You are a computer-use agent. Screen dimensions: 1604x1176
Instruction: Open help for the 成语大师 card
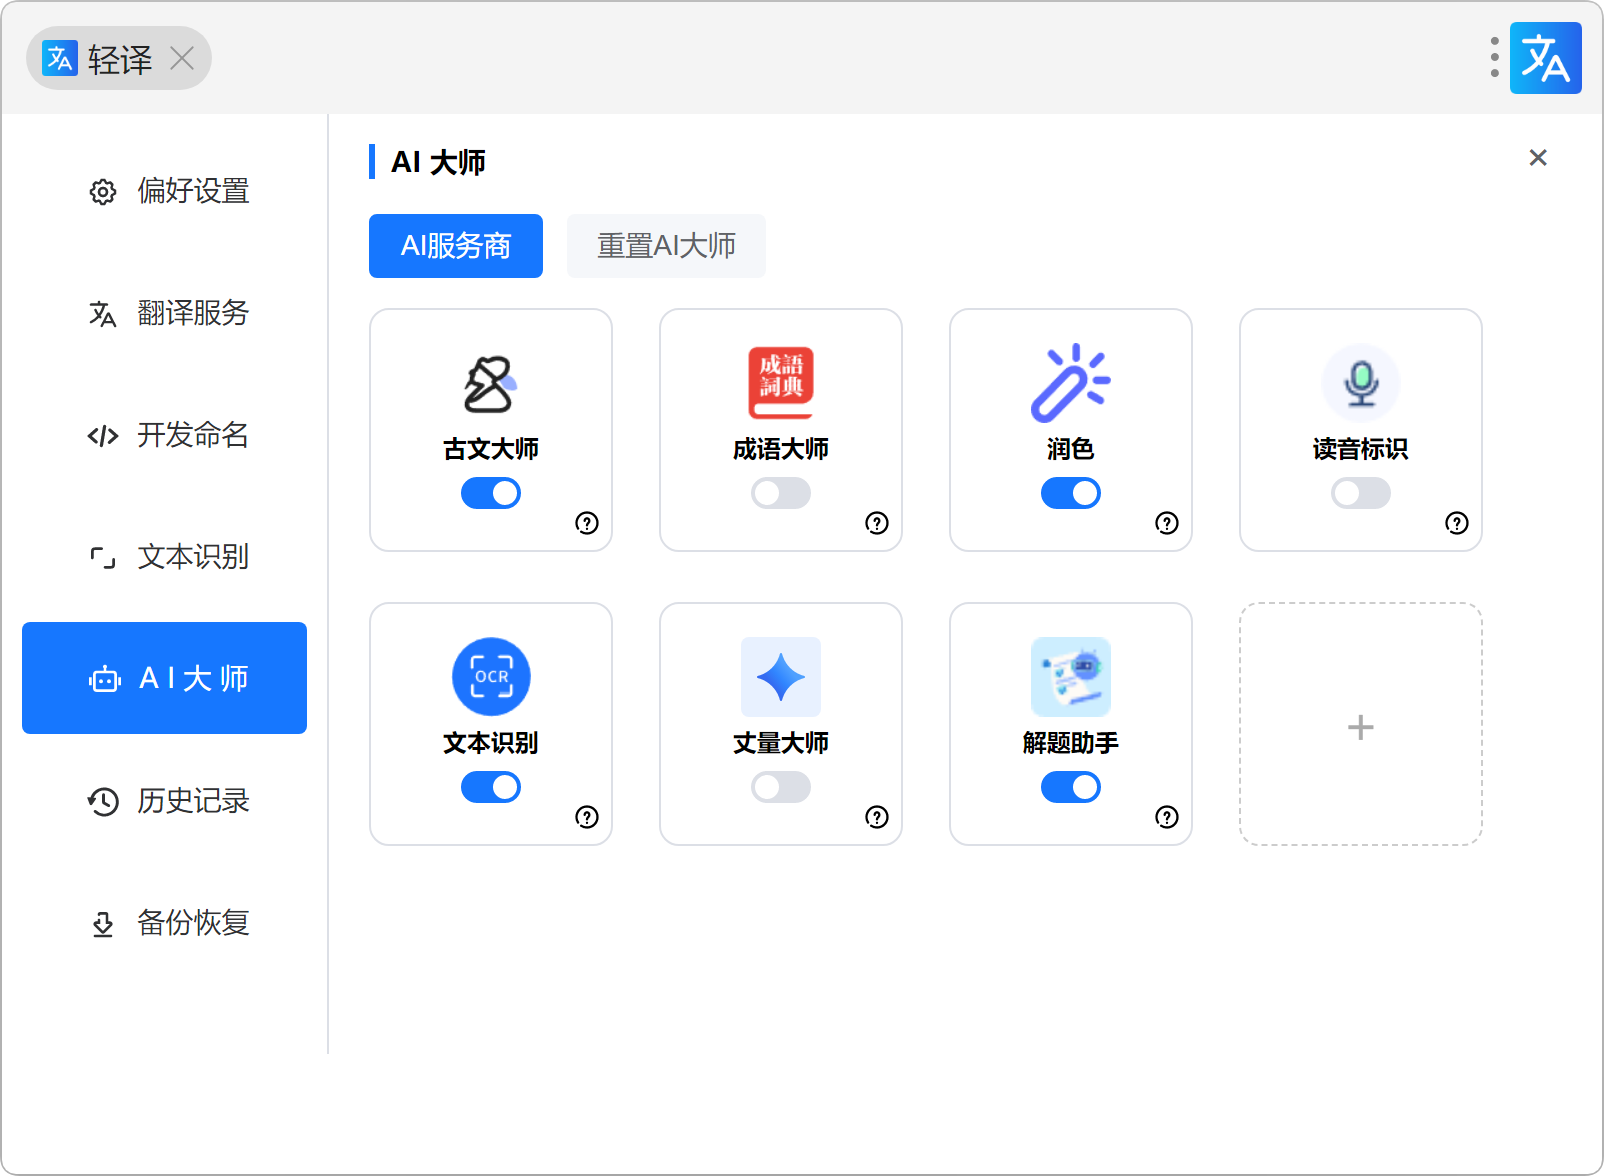click(x=877, y=523)
